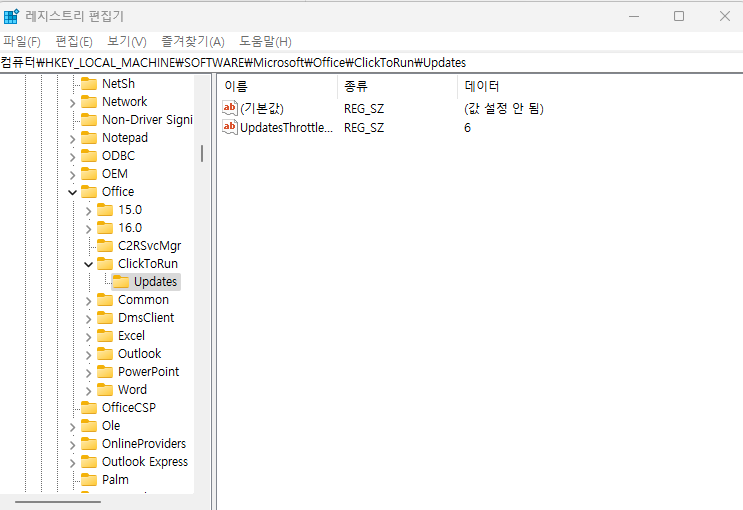Click the (값 설정 안 됨) data cell
Screen dimensions: 743x510
click(504, 109)
